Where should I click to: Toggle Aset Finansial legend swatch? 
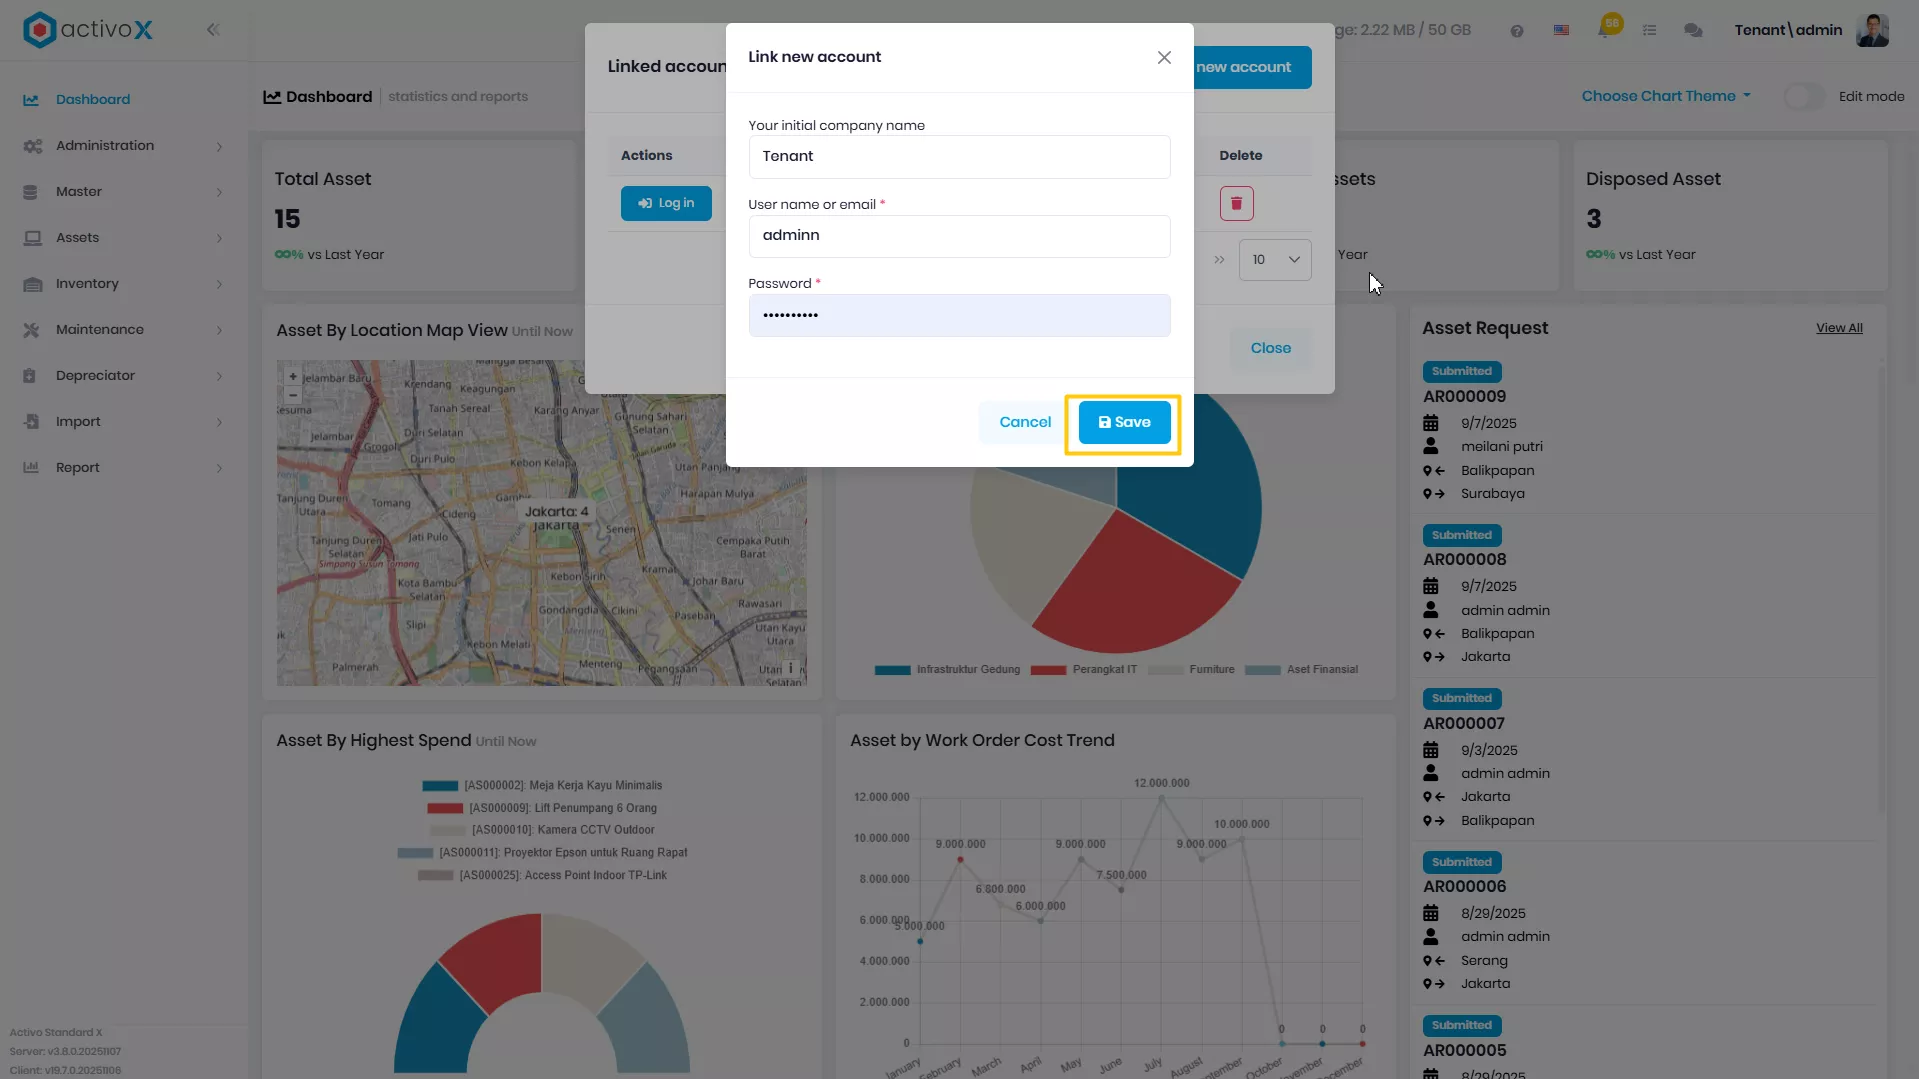1262,670
